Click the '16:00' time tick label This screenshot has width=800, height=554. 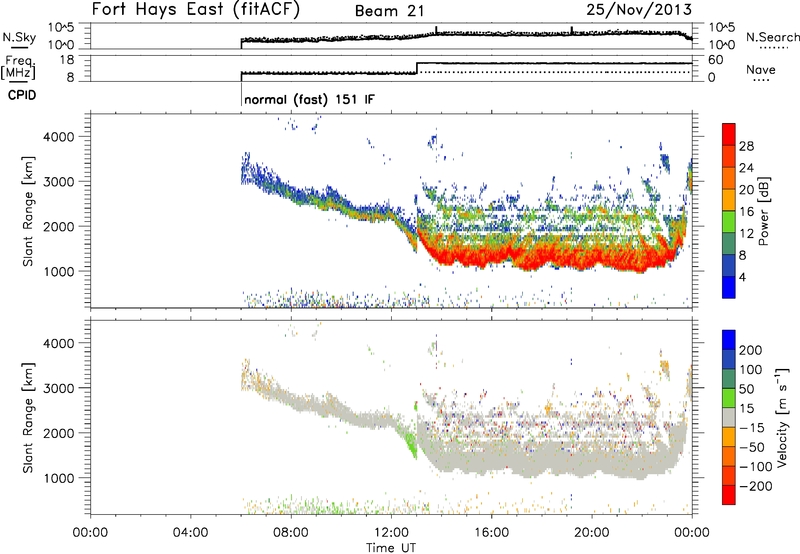pyautogui.click(x=491, y=533)
